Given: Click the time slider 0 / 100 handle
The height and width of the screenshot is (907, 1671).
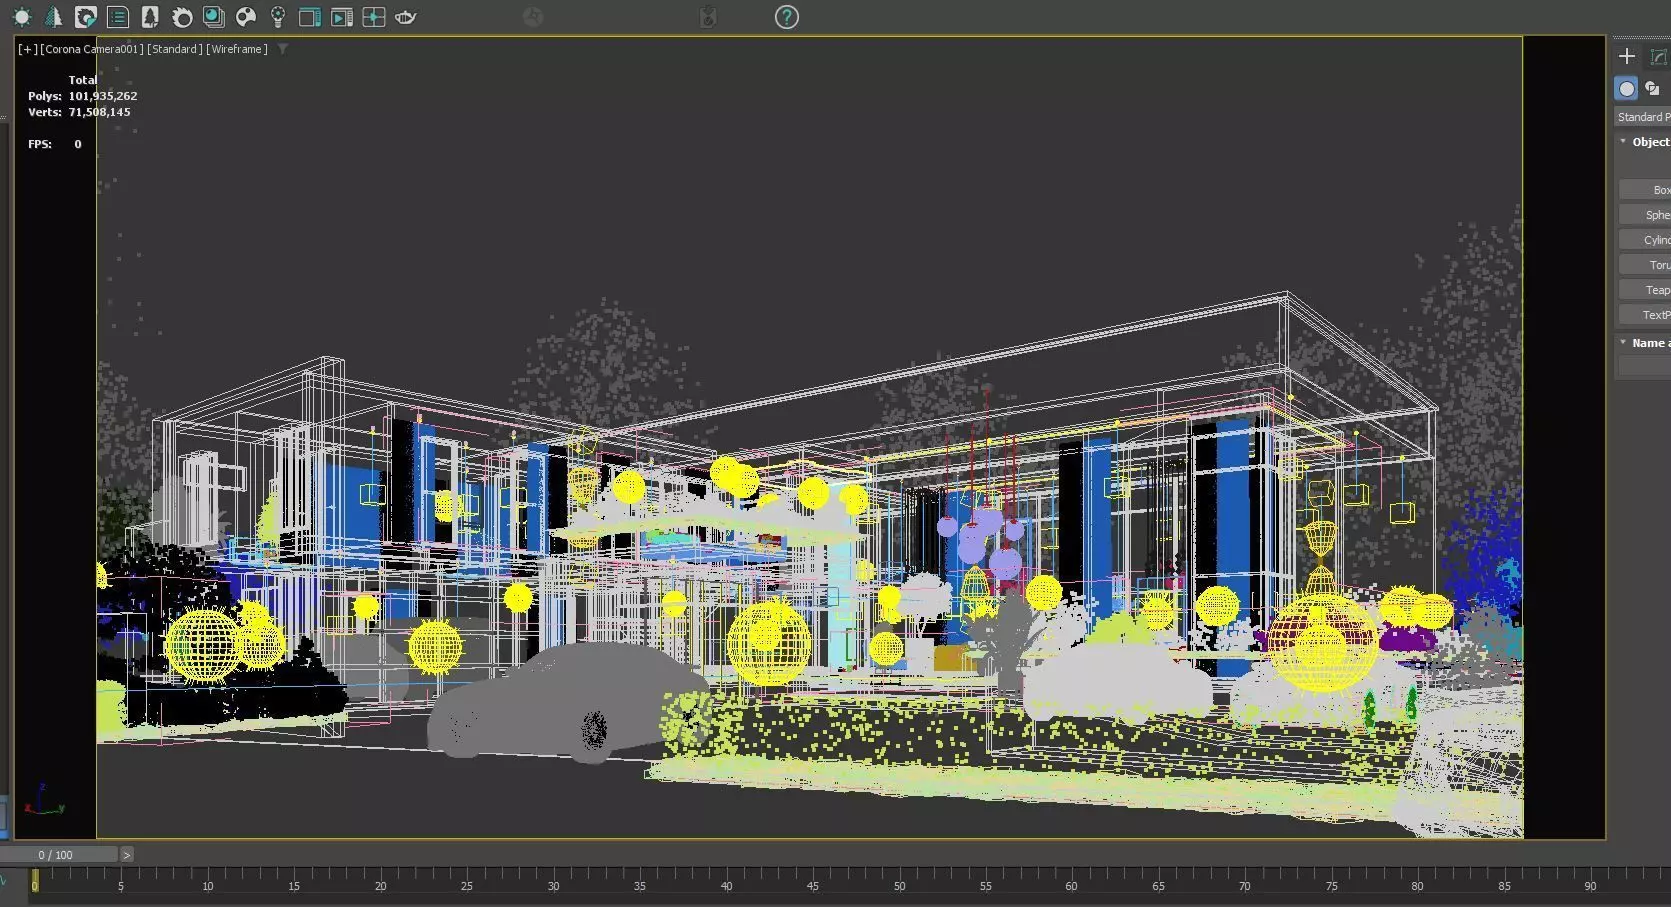Looking at the screenshot, I should pyautogui.click(x=59, y=855).
